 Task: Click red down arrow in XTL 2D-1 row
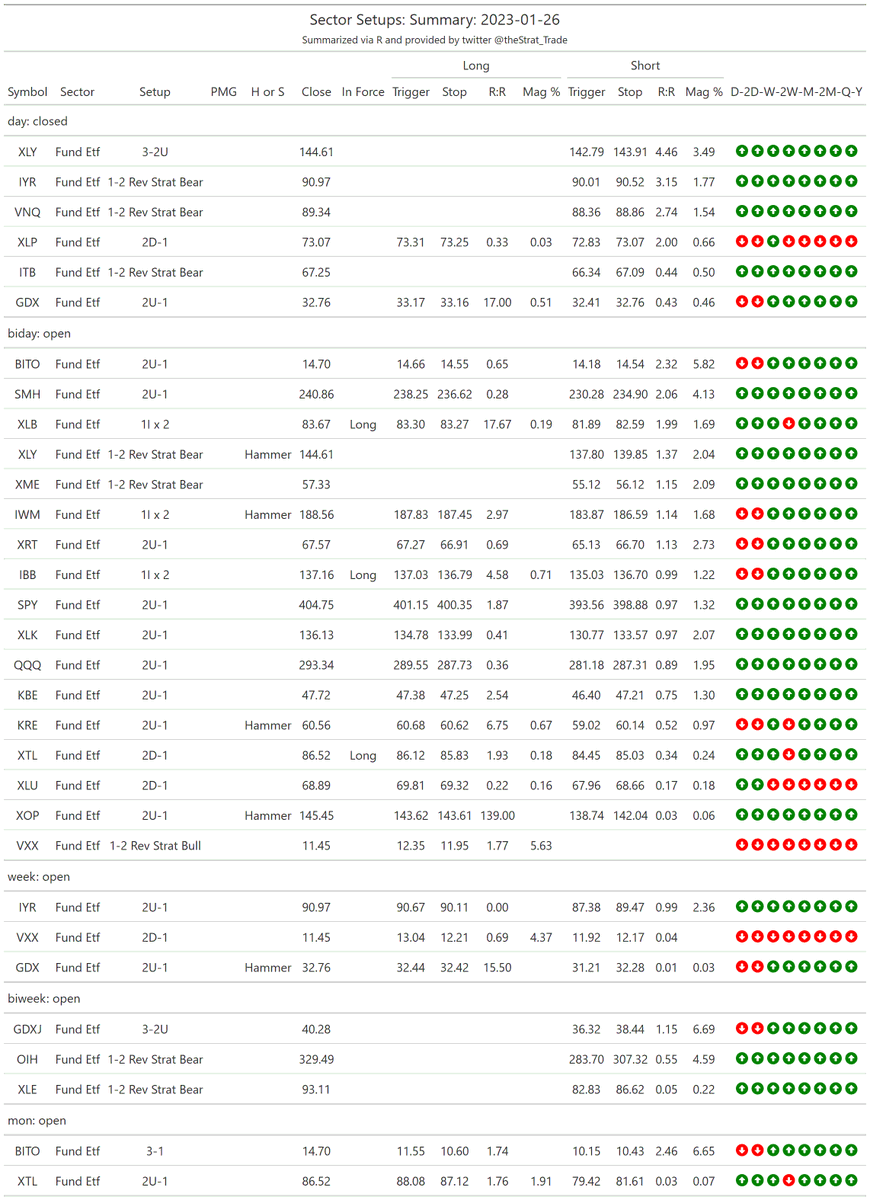pyautogui.click(x=789, y=755)
